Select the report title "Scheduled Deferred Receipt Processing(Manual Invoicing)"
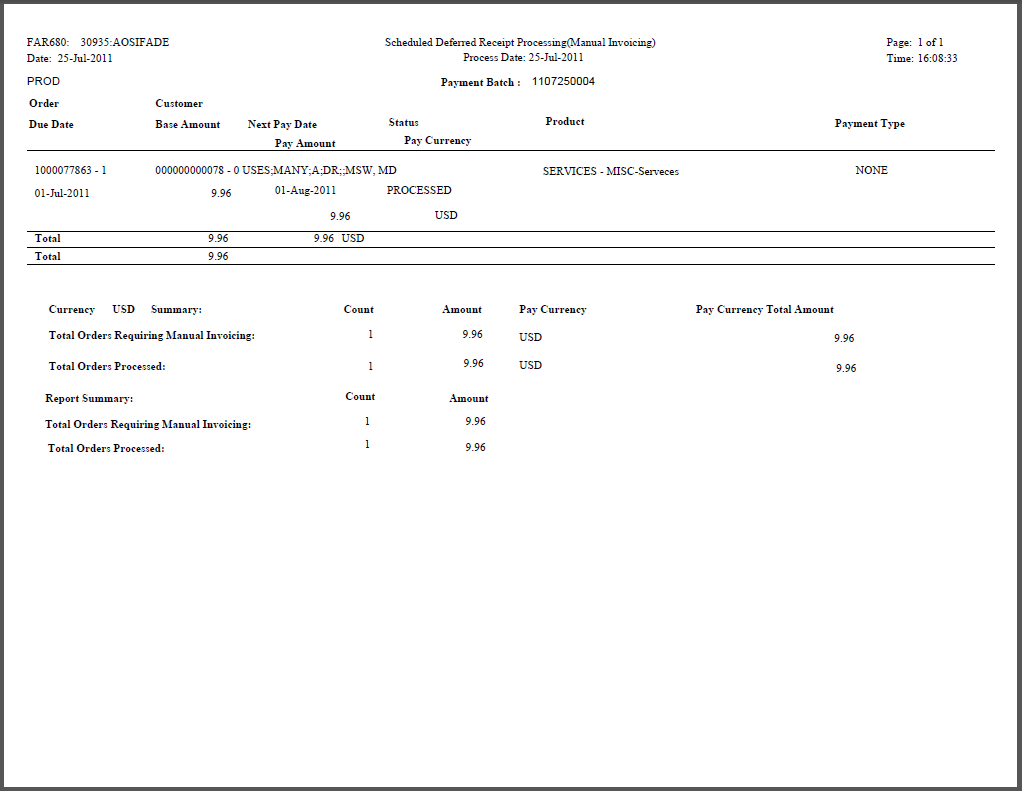The width and height of the screenshot is (1022, 791). pos(520,42)
